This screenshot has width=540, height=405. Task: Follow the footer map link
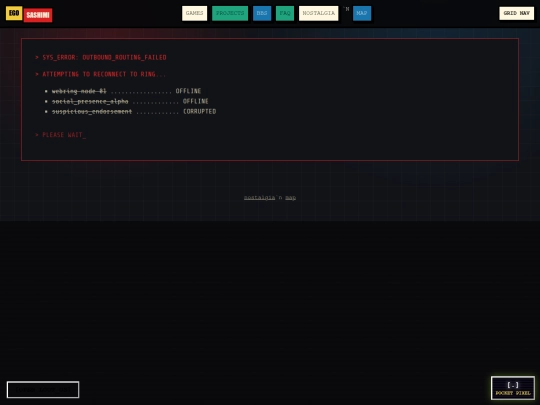291,197
